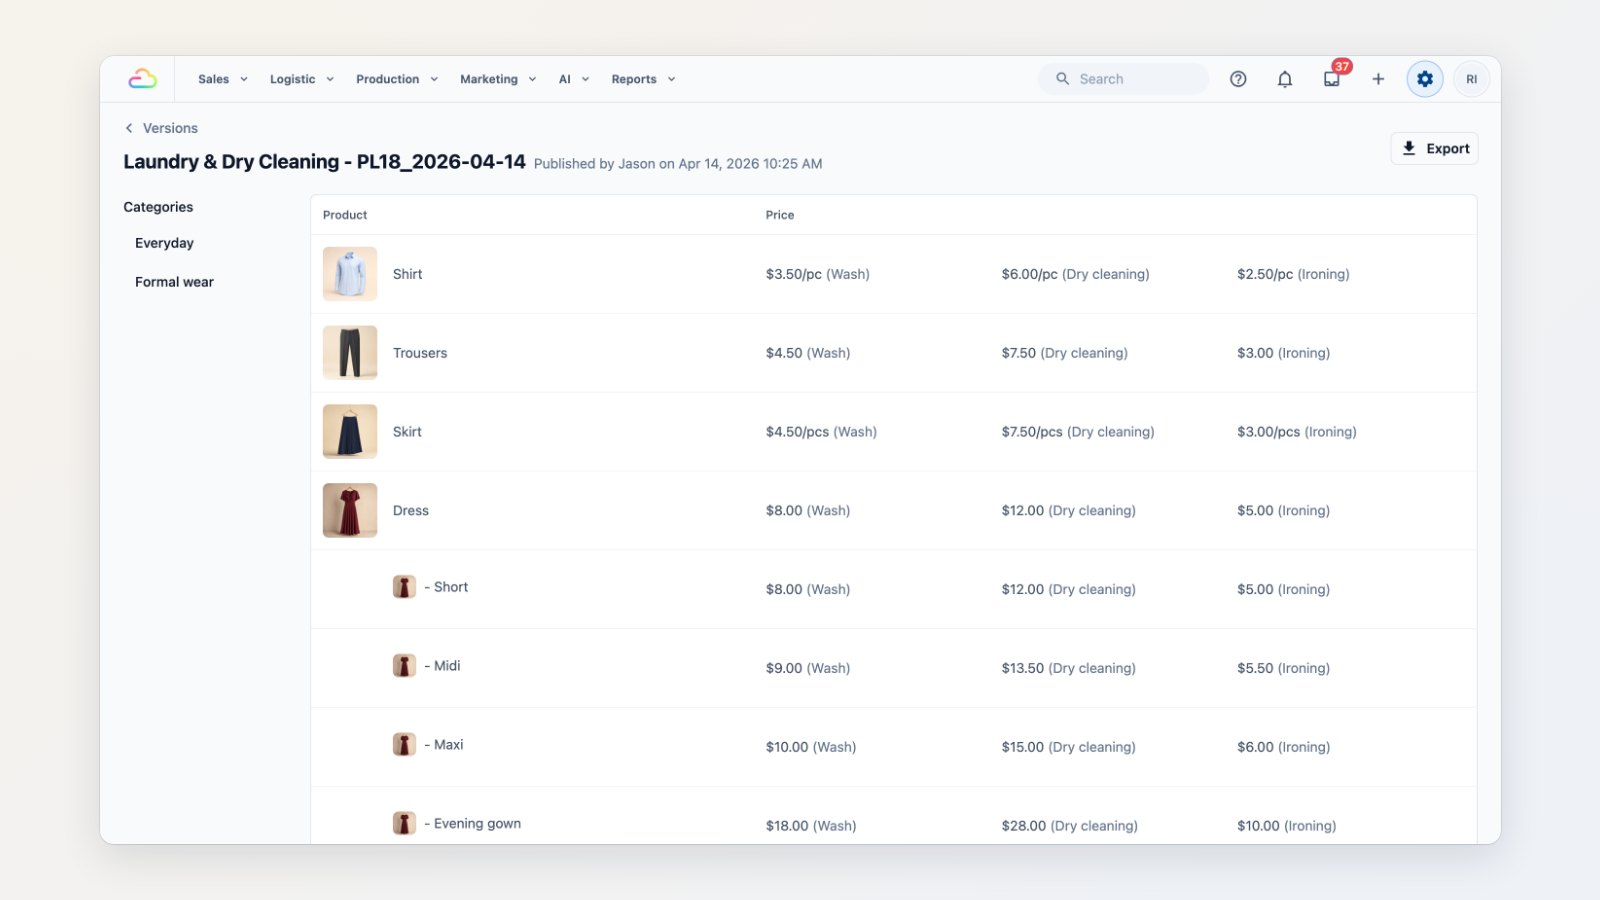Open inbox with 37 badge

(1332, 79)
